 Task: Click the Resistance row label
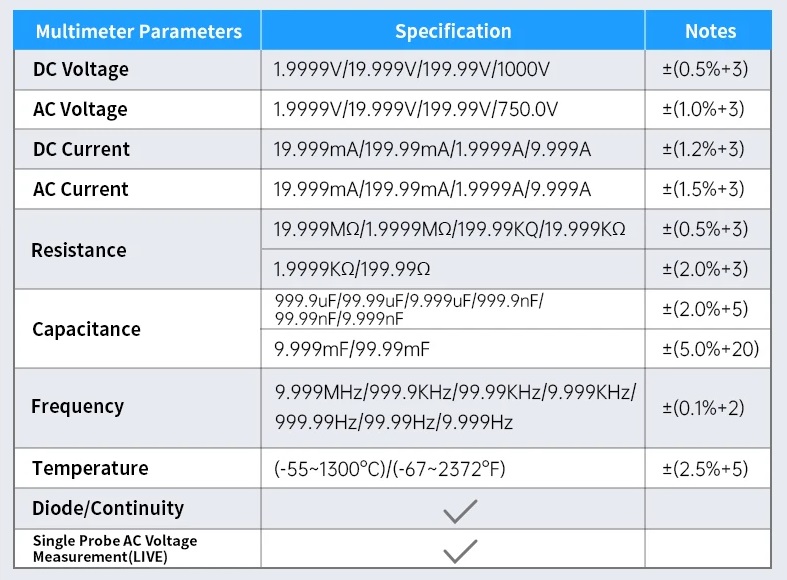pos(79,249)
